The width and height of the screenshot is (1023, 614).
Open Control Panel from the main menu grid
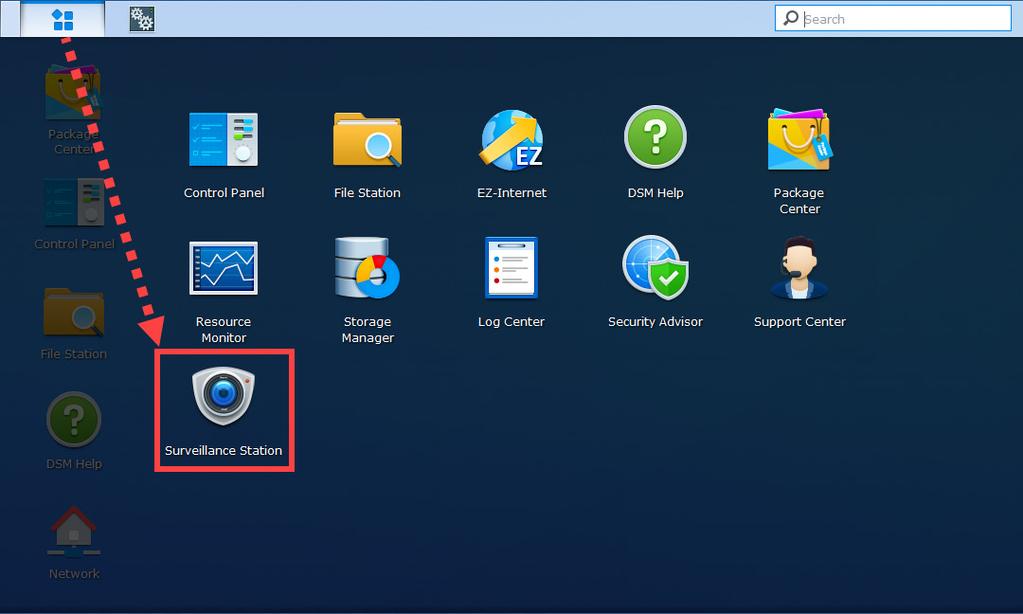click(x=224, y=155)
